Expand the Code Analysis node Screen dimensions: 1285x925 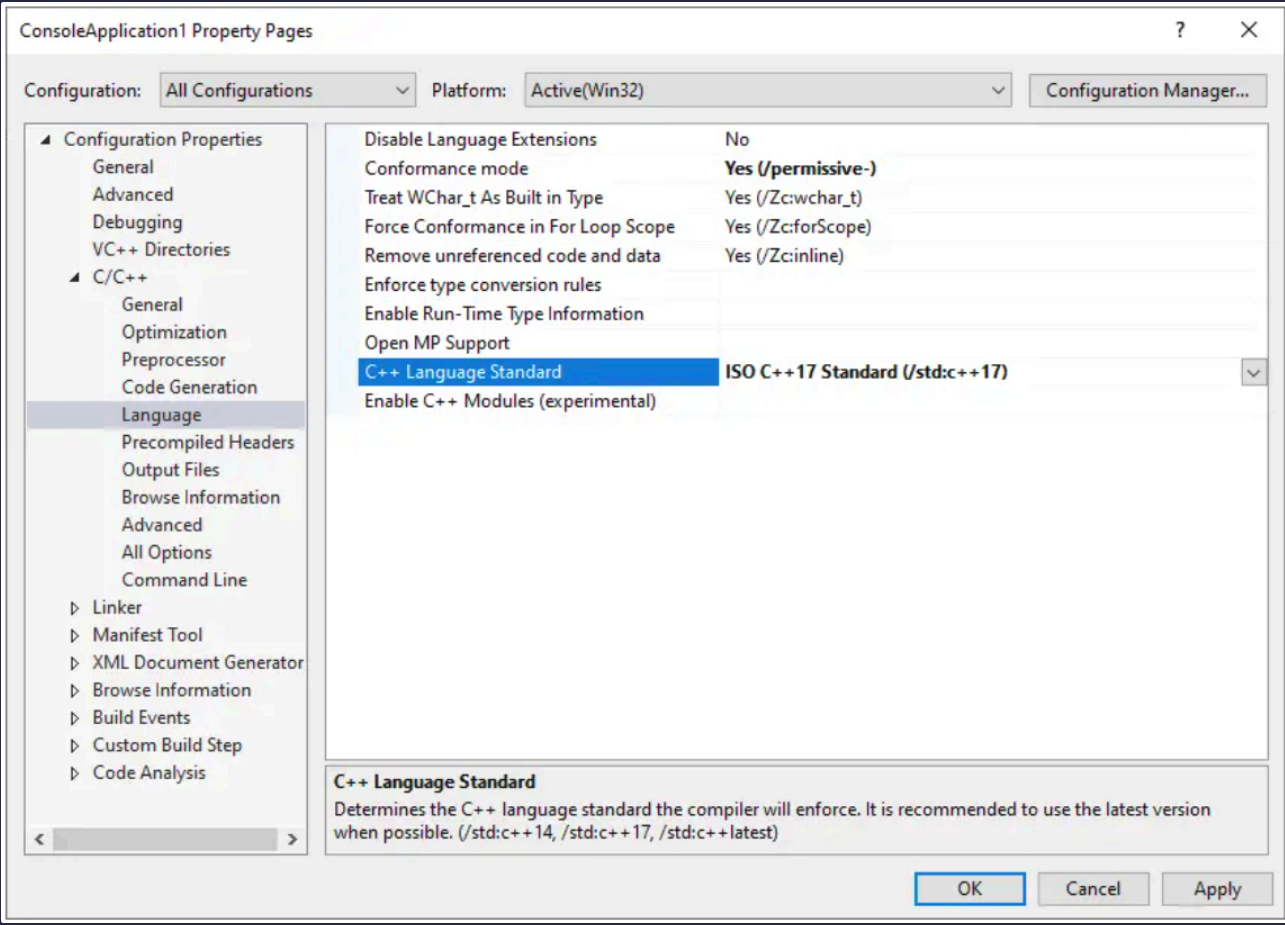(75, 773)
